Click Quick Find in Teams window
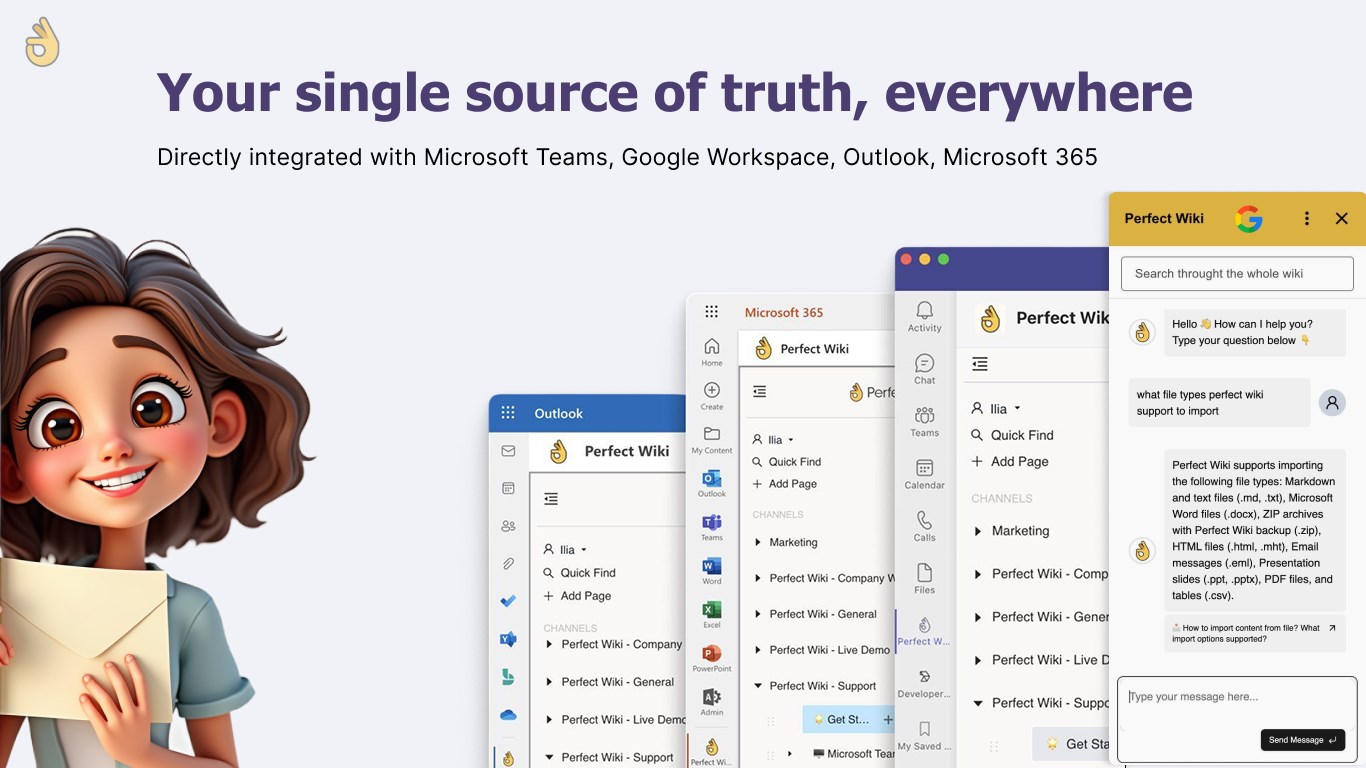Viewport: 1366px width, 768px height. 1012,435
